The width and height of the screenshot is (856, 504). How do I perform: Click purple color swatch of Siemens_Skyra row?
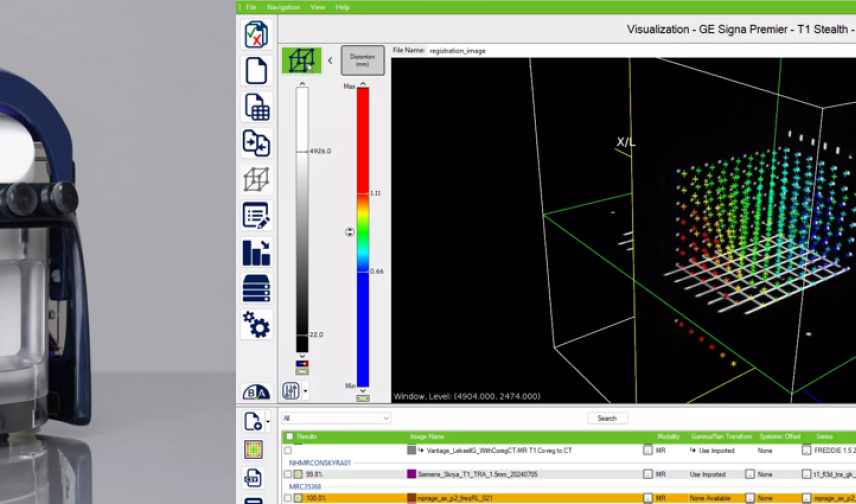[x=412, y=474]
